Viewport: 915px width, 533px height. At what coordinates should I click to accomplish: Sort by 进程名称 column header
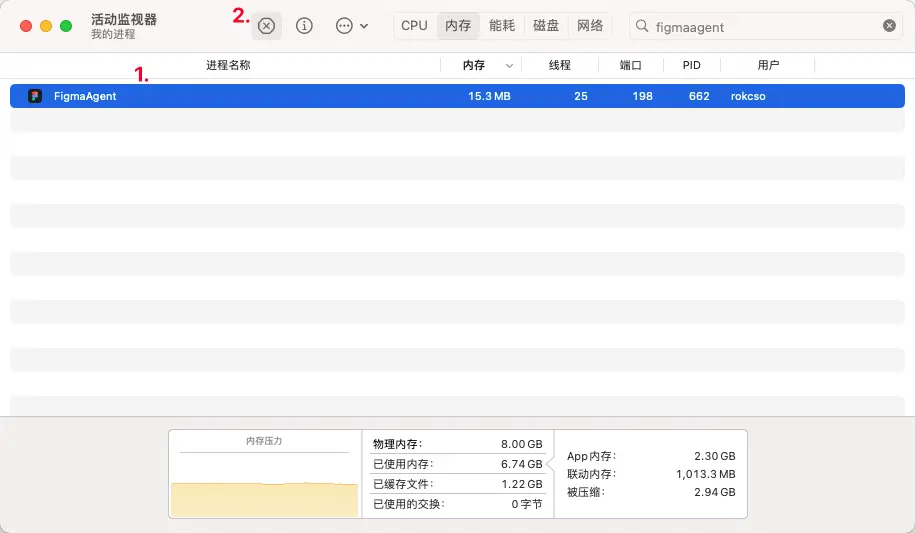228,65
